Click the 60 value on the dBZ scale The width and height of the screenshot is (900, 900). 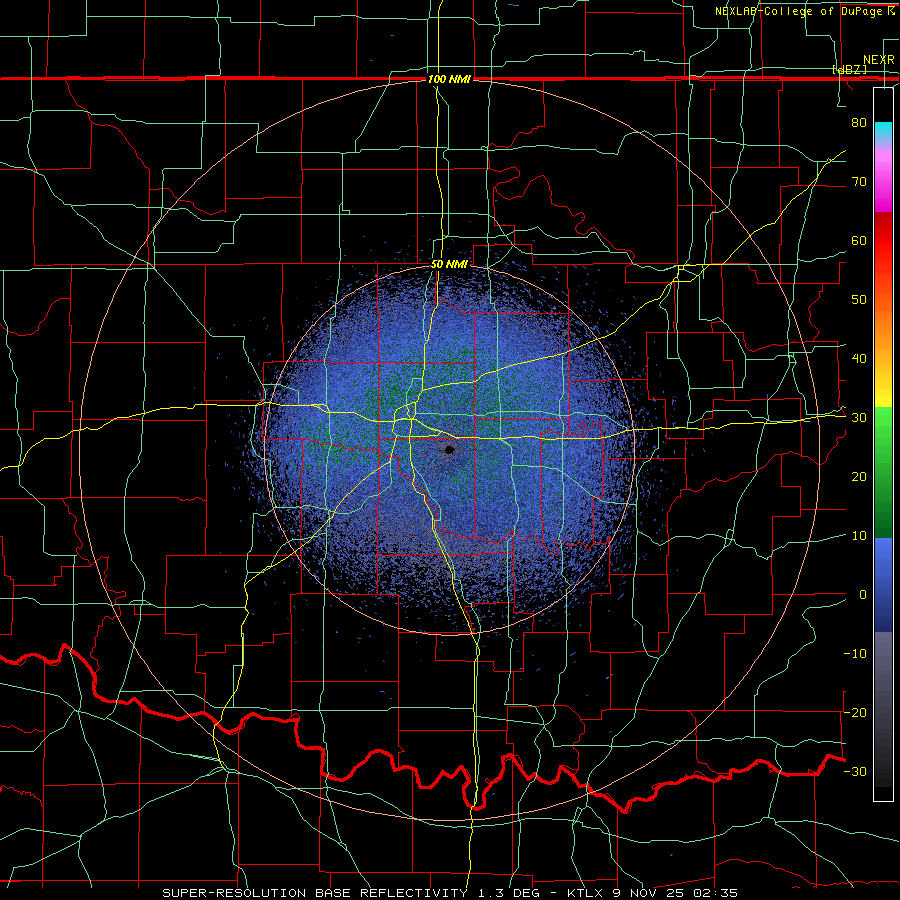pos(859,240)
